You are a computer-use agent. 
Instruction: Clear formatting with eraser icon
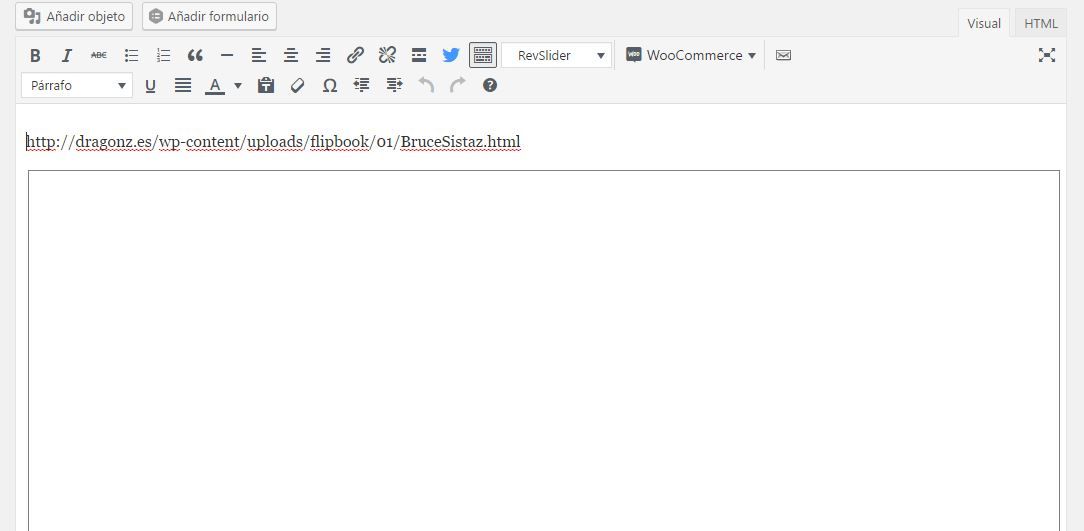coord(297,86)
